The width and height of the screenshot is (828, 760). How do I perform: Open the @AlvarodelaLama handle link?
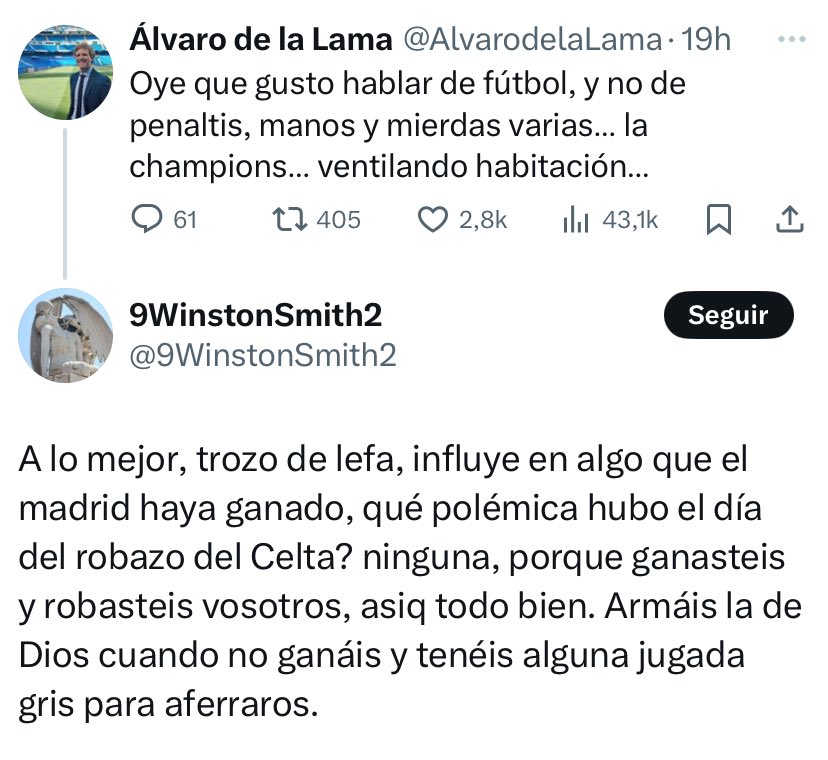click(x=532, y=40)
